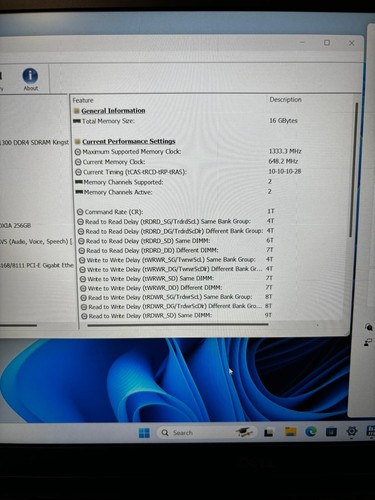
Task: Open Microsoft Edge from the taskbar
Action: coord(311,432)
